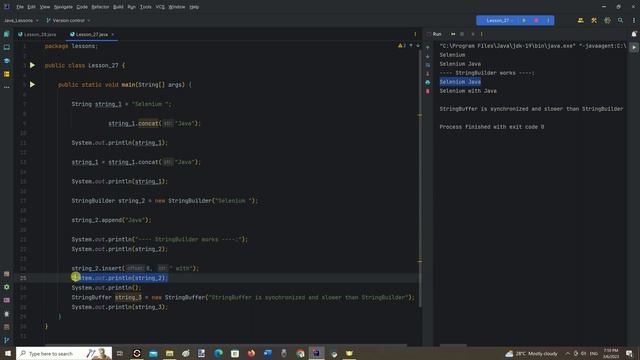Screen dimensions: 640x360
Task: Open the Code menu
Action: [82, 7]
